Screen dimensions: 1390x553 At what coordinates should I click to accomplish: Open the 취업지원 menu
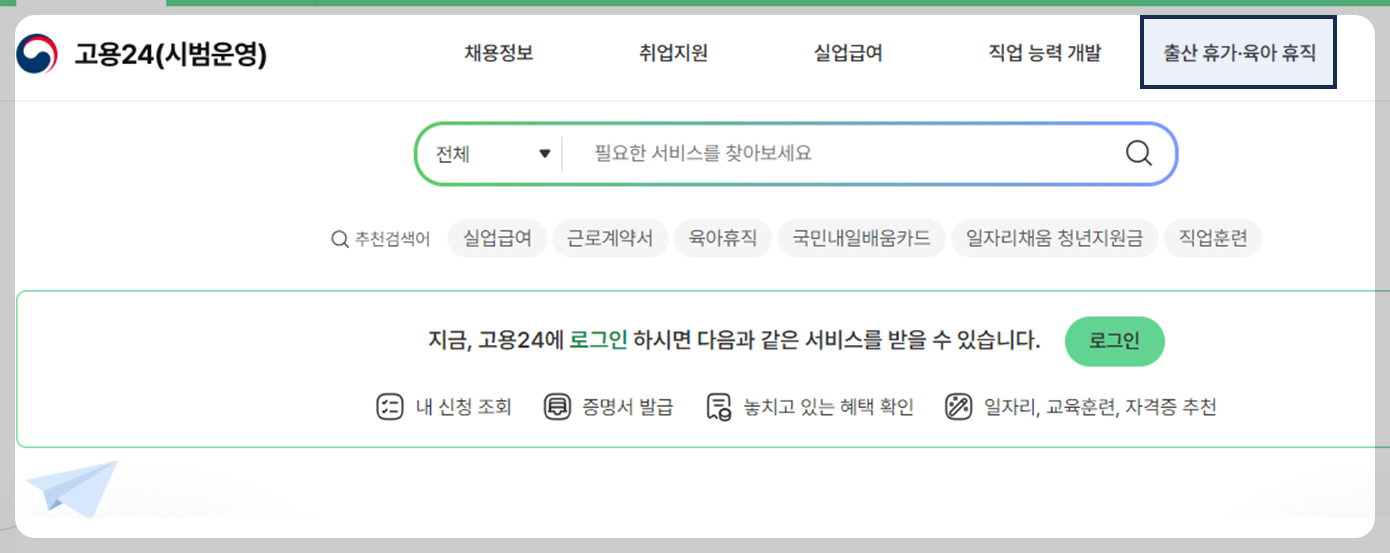(674, 54)
